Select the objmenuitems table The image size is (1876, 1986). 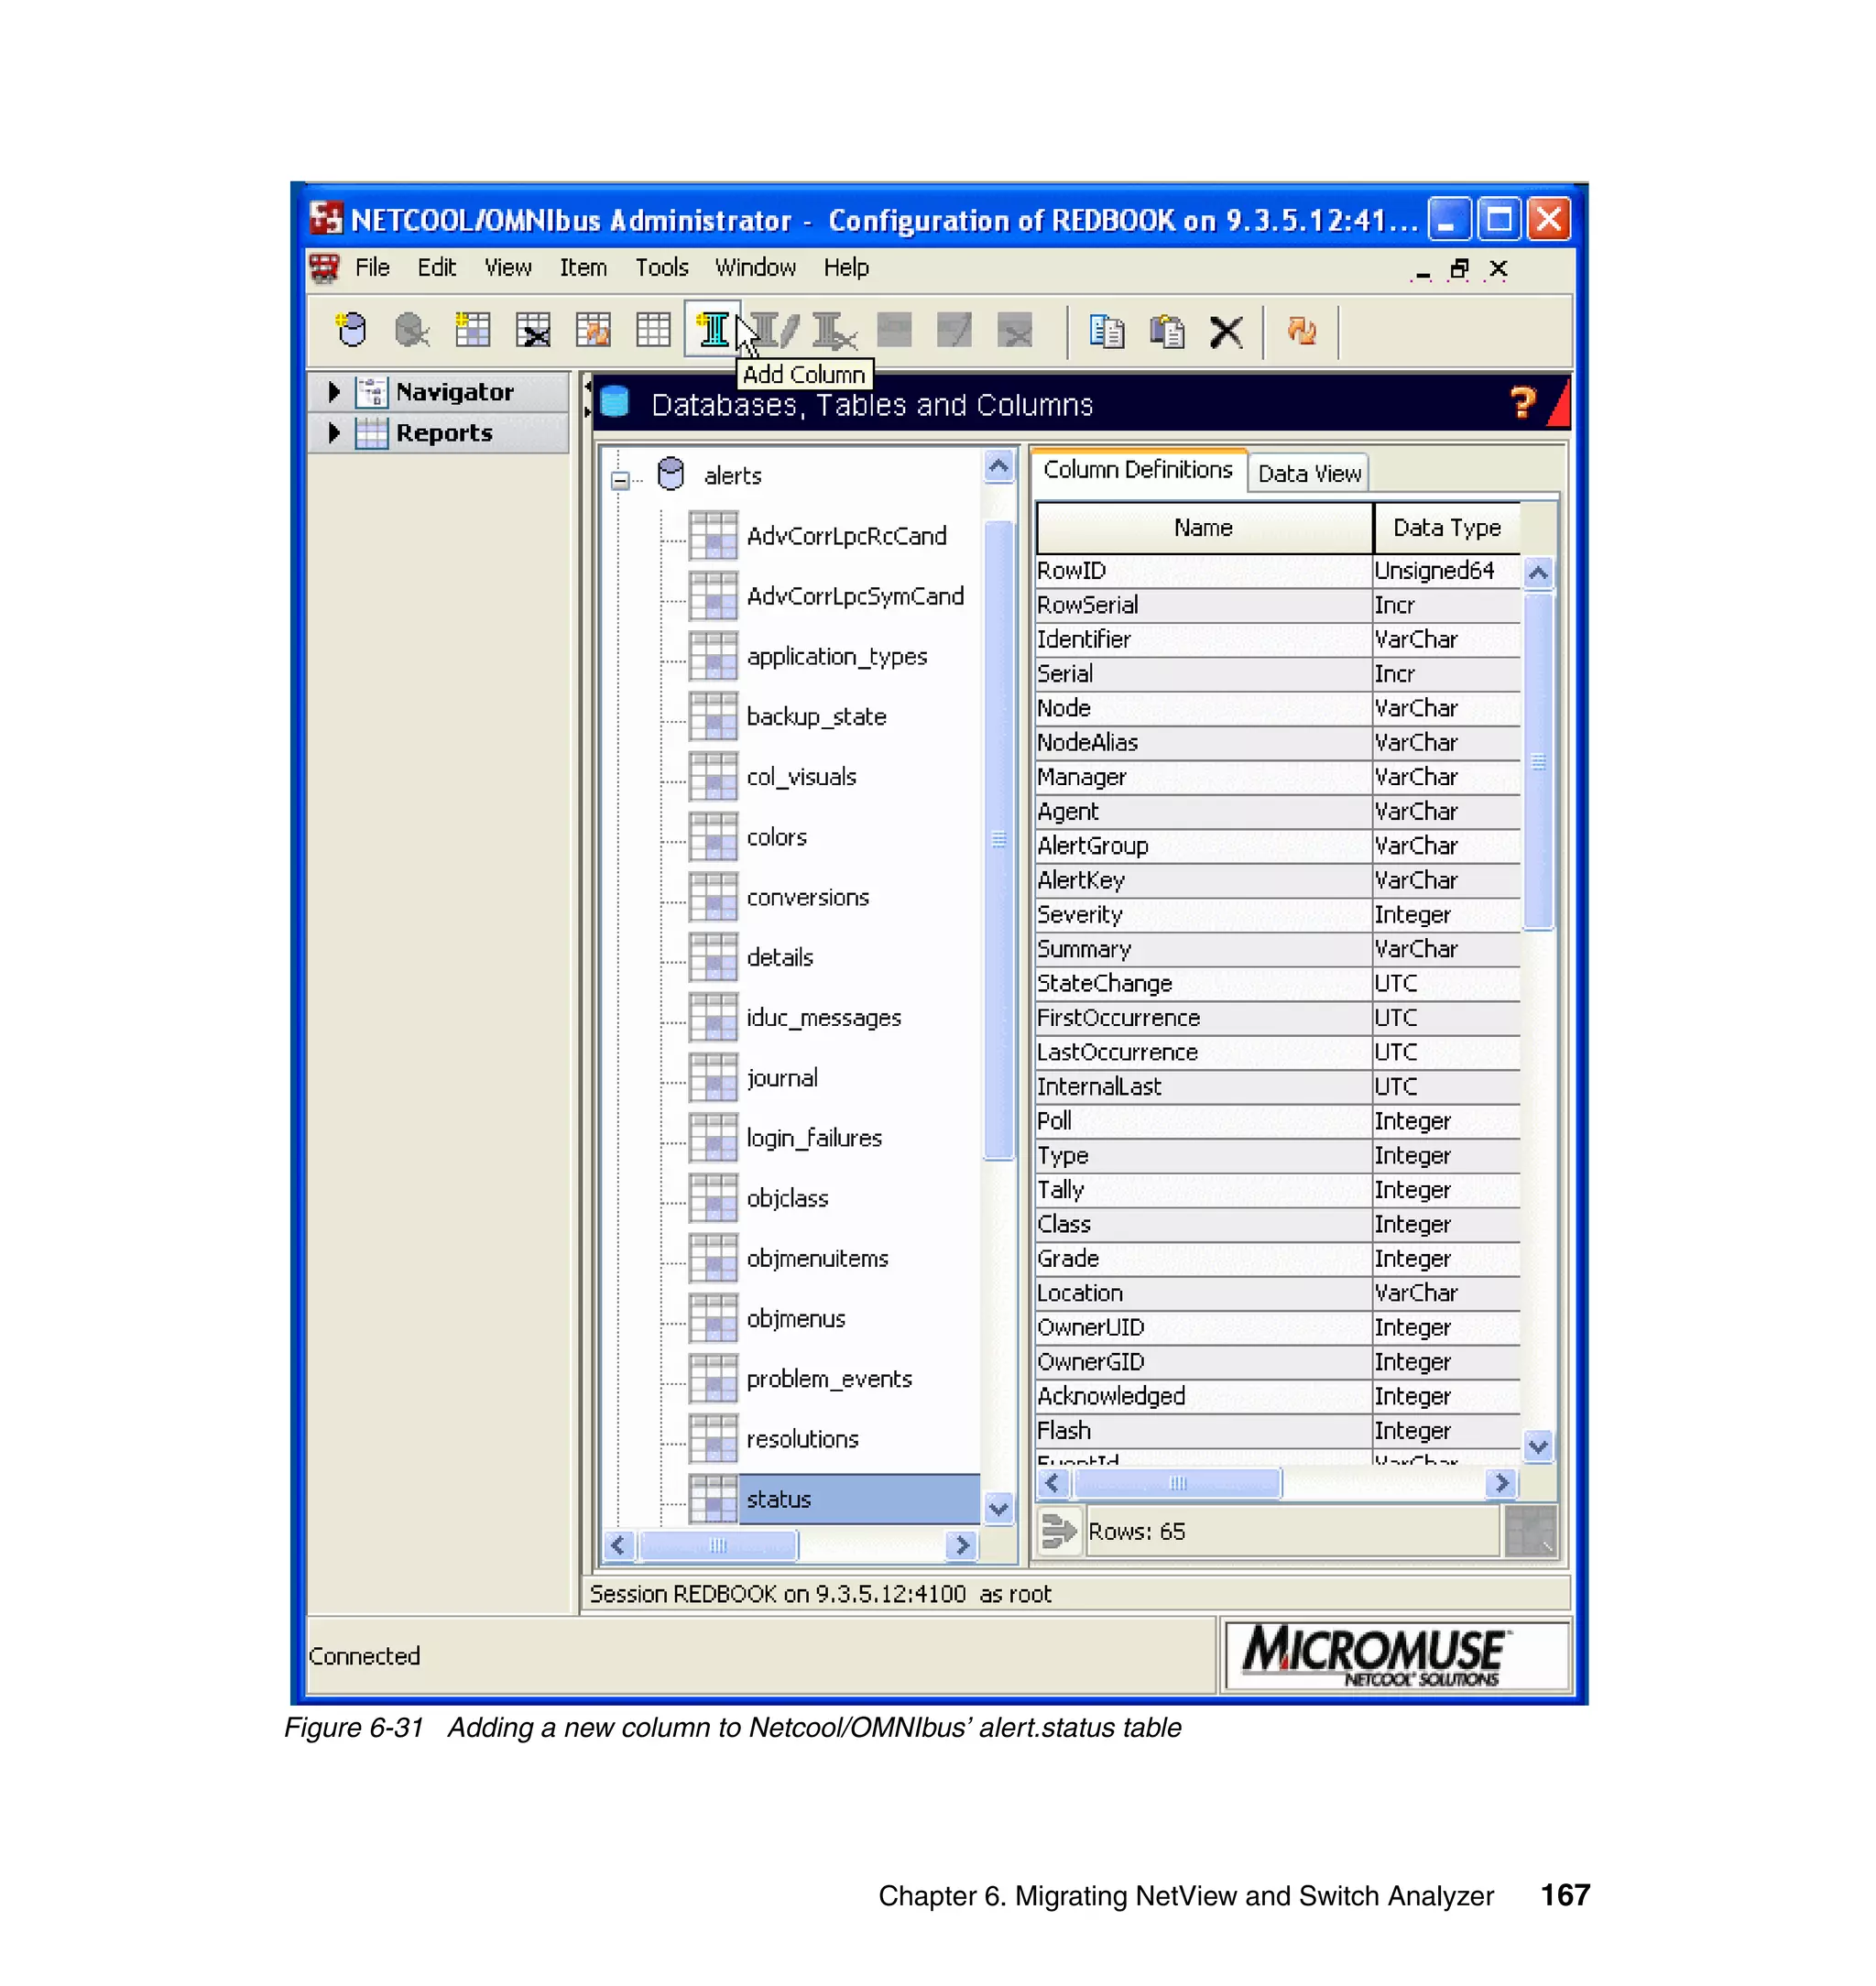pyautogui.click(x=817, y=1258)
